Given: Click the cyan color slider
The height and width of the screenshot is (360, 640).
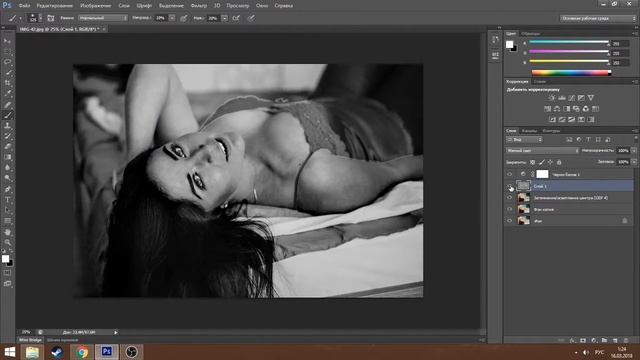Looking at the screenshot, I should 569,42.
